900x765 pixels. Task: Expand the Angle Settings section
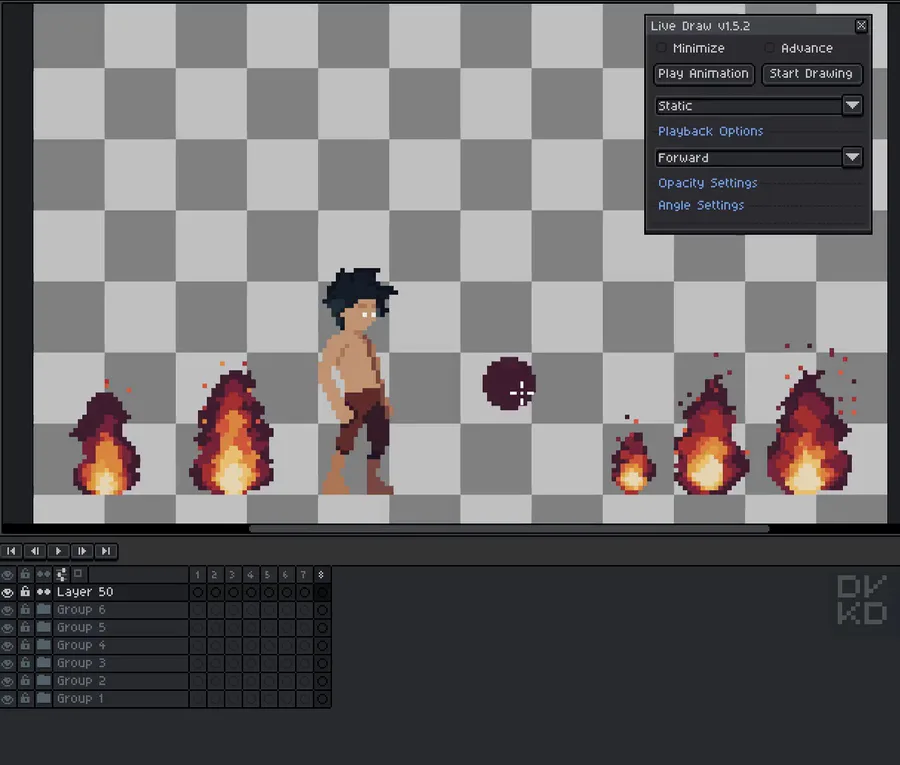click(701, 205)
